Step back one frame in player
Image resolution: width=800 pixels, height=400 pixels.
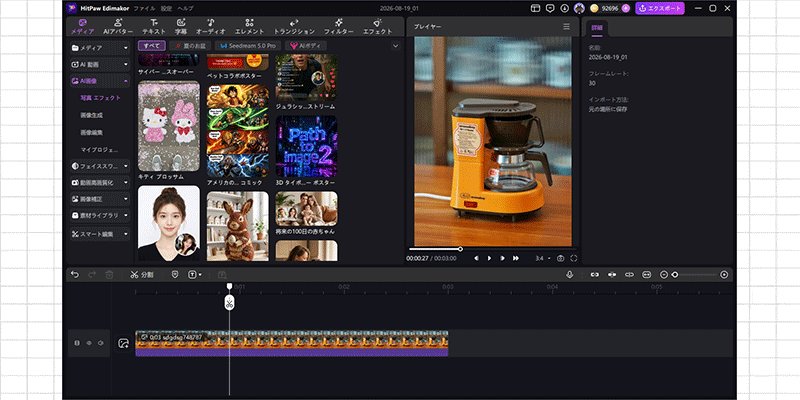coord(476,258)
